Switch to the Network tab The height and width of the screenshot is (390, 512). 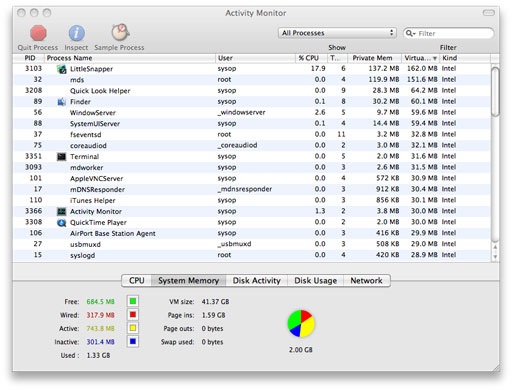[x=366, y=281]
